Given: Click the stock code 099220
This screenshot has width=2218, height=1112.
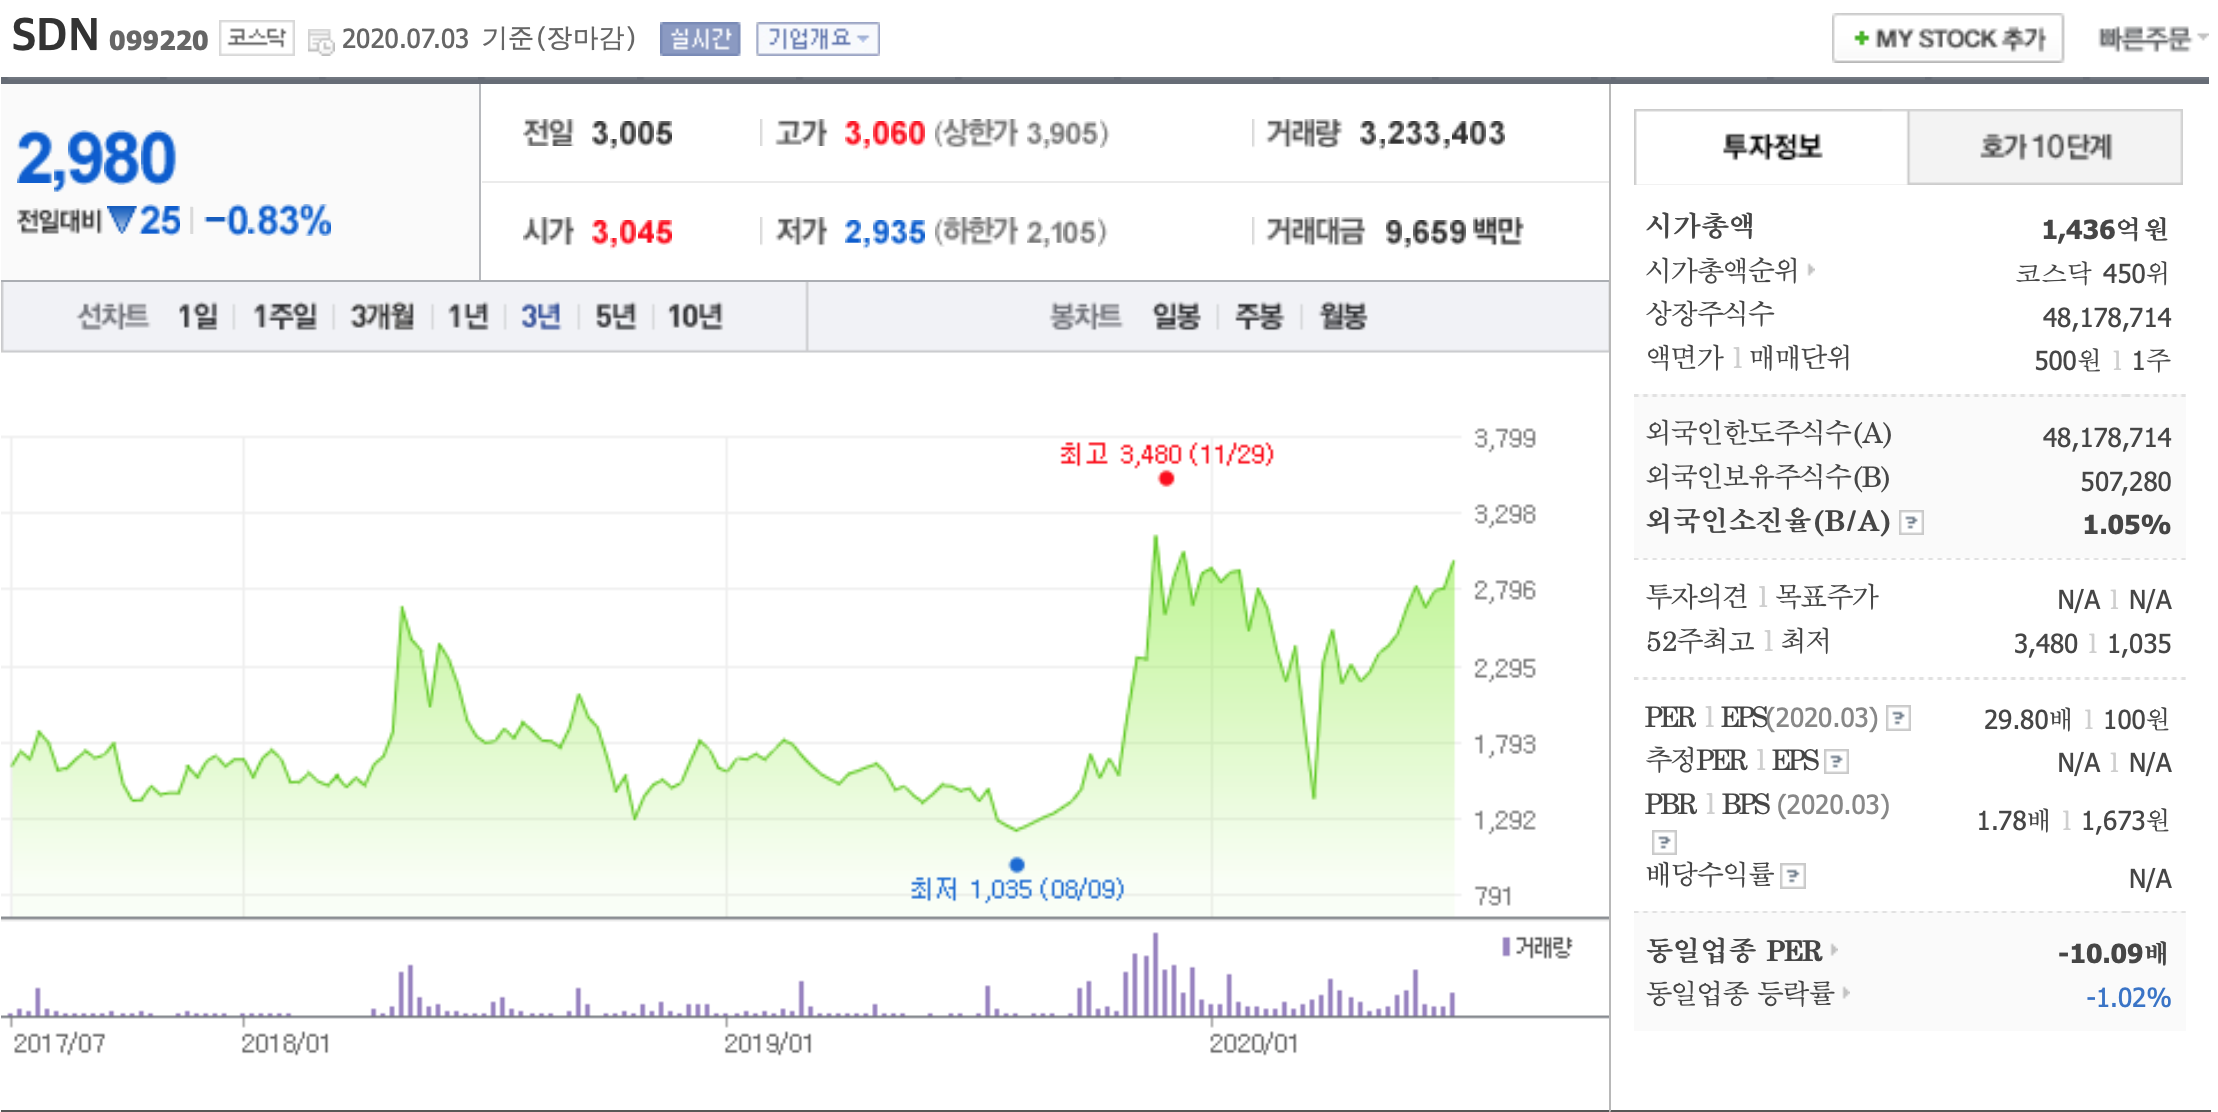Looking at the screenshot, I should coord(158,40).
